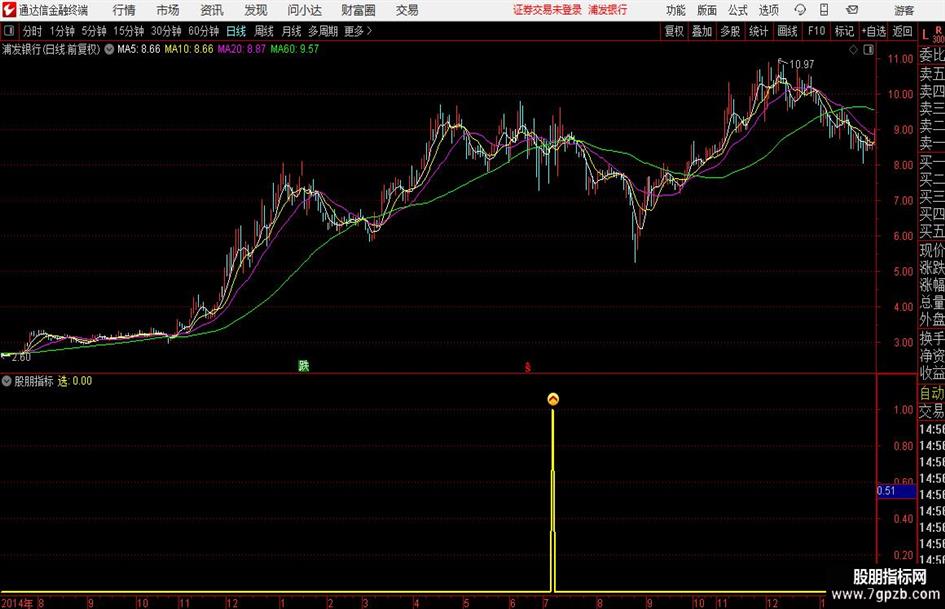Click the MA5: 8.66 value
Viewport: 945px width, 609px height.
pyautogui.click(x=139, y=49)
